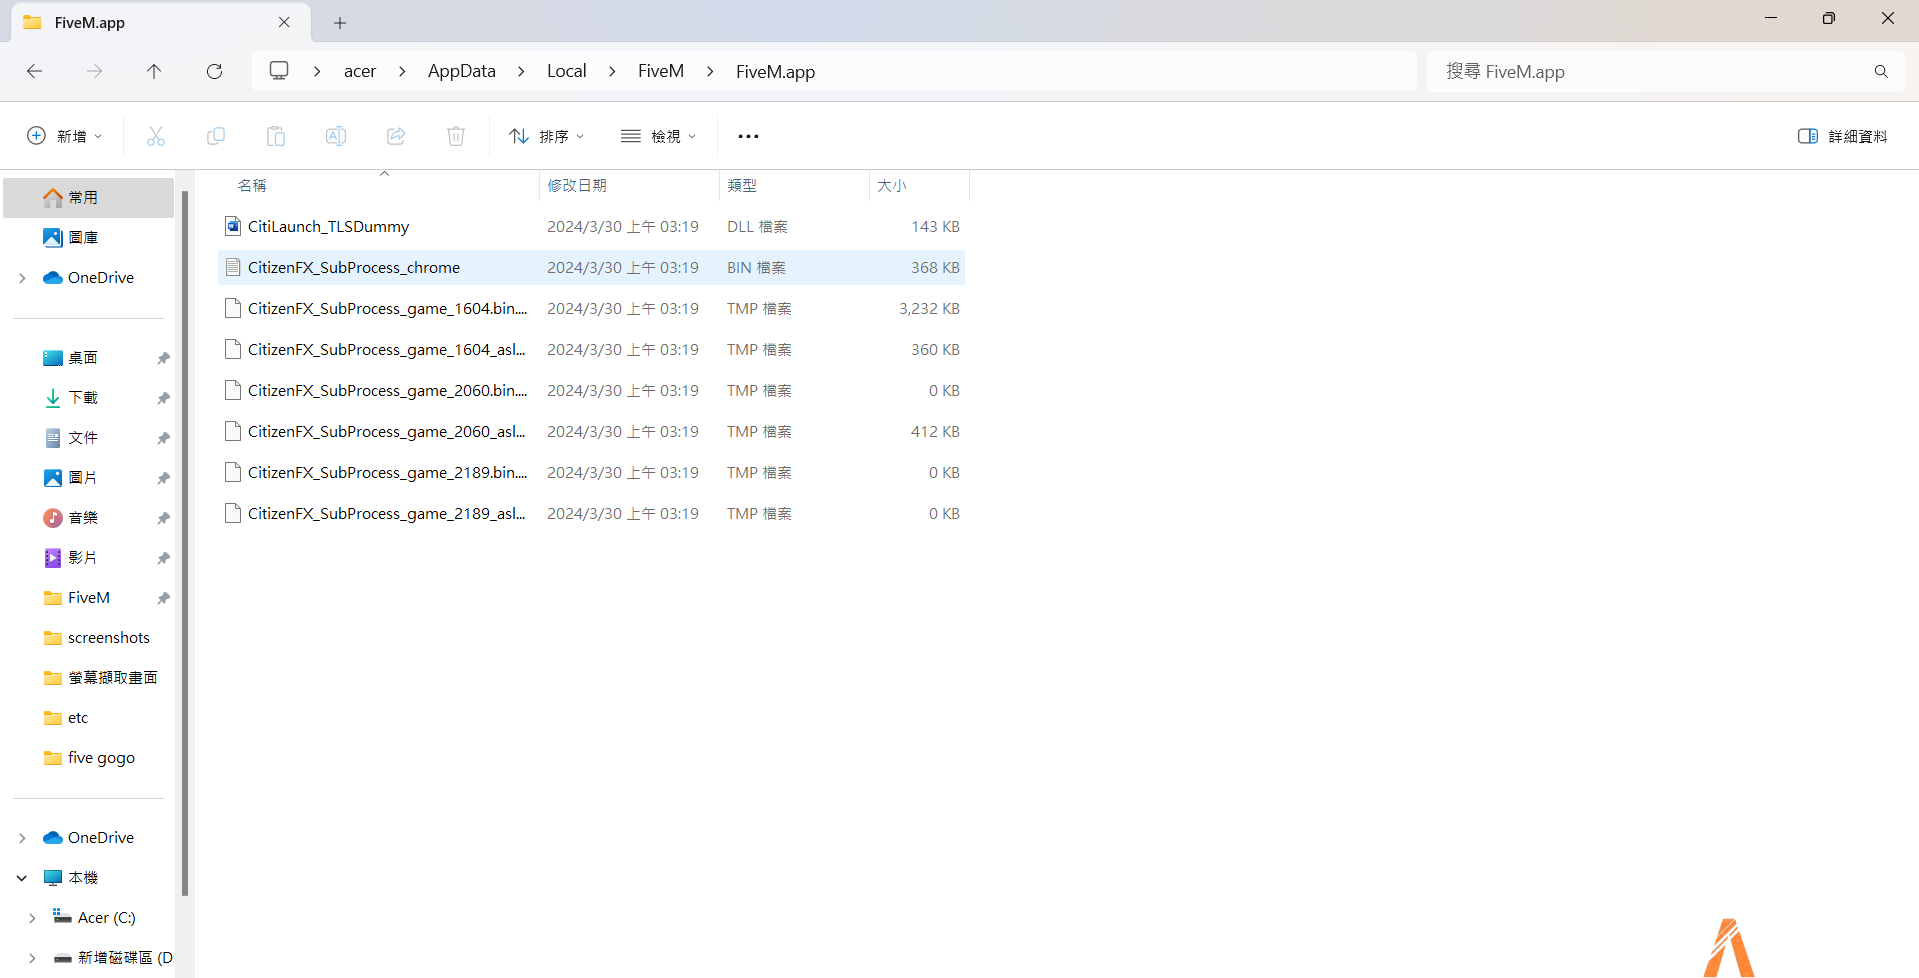Click the This PC monitor icon in address bar

click(279, 70)
